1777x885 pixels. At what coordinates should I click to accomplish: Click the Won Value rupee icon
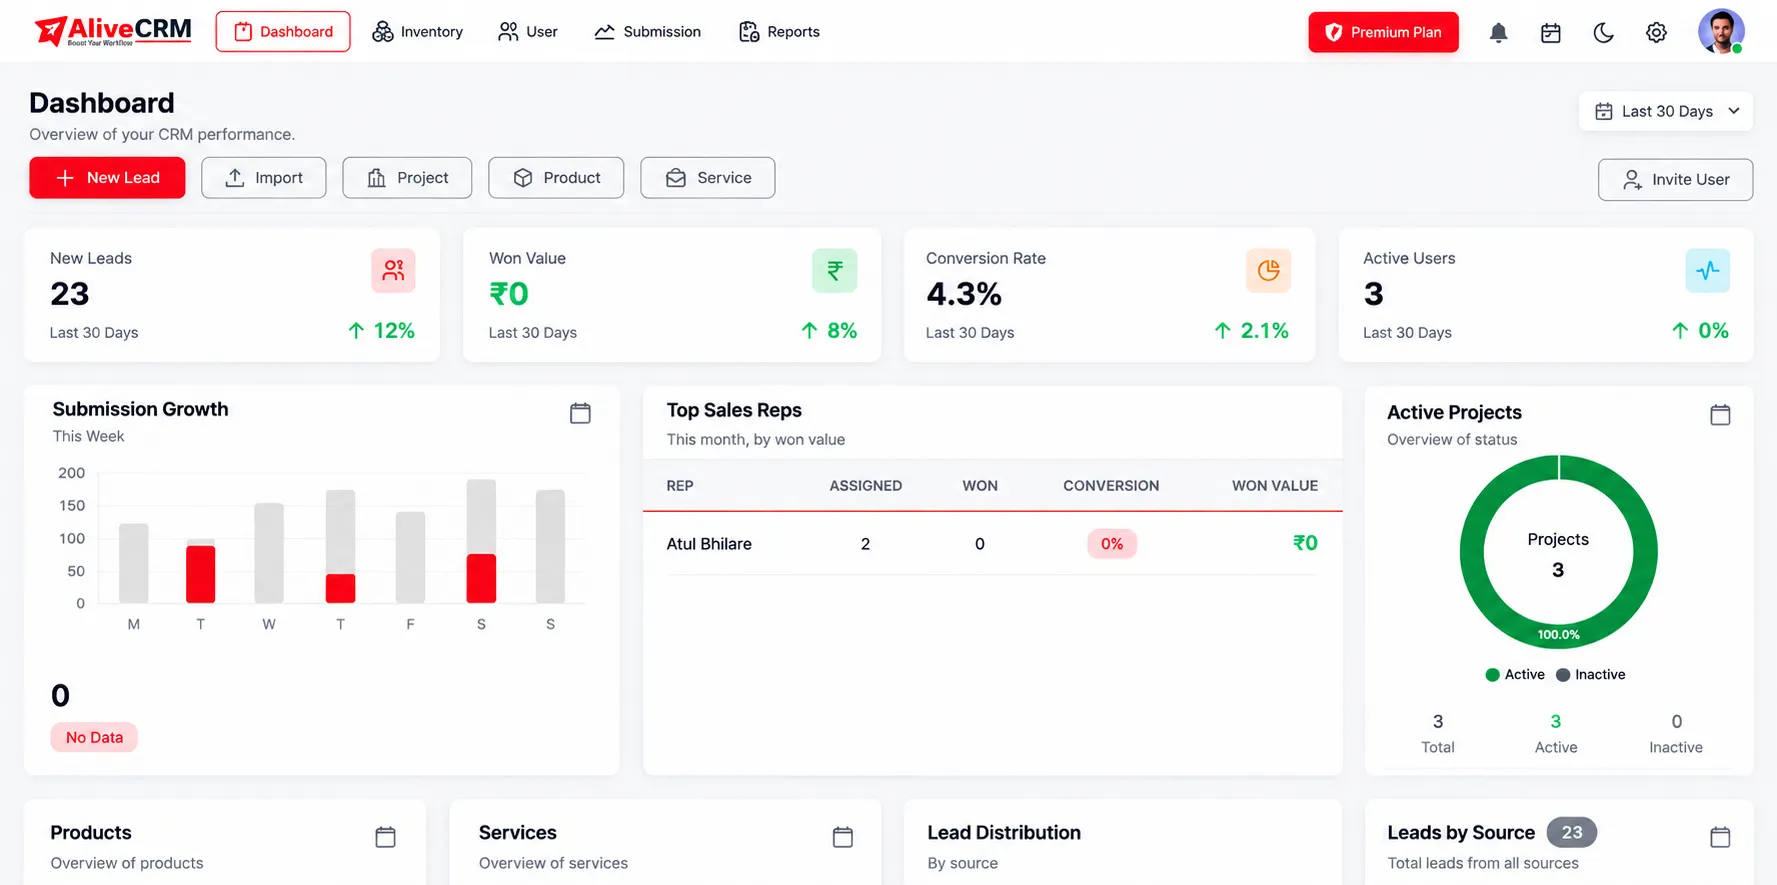(835, 270)
